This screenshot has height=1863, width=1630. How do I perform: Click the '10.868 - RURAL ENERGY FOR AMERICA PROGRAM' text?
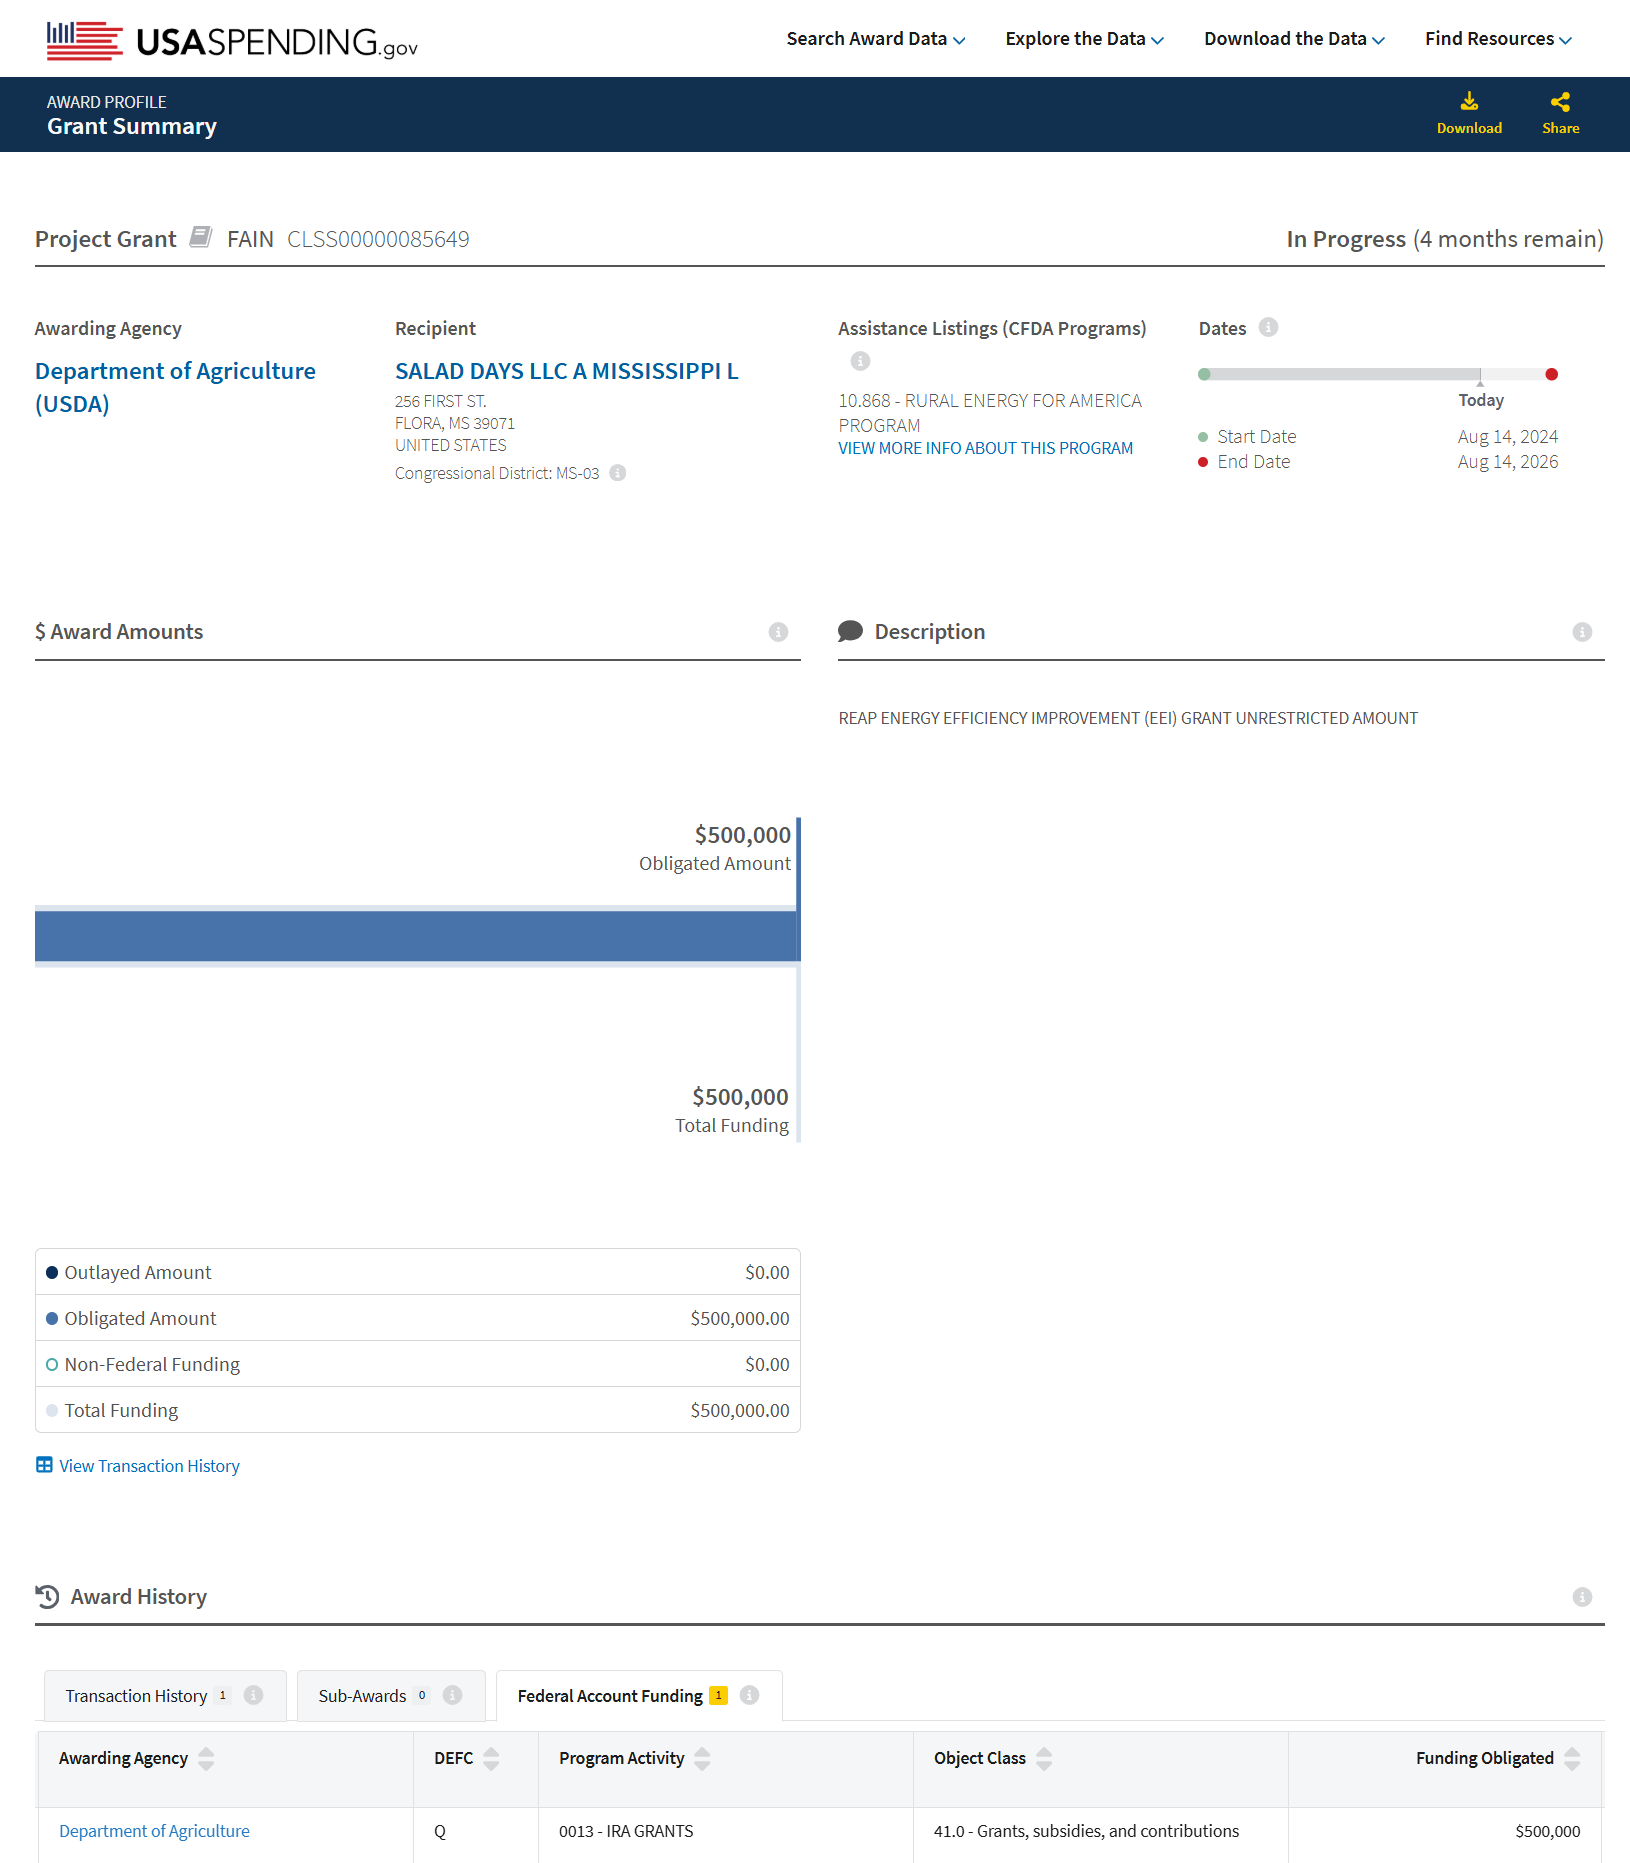click(990, 412)
